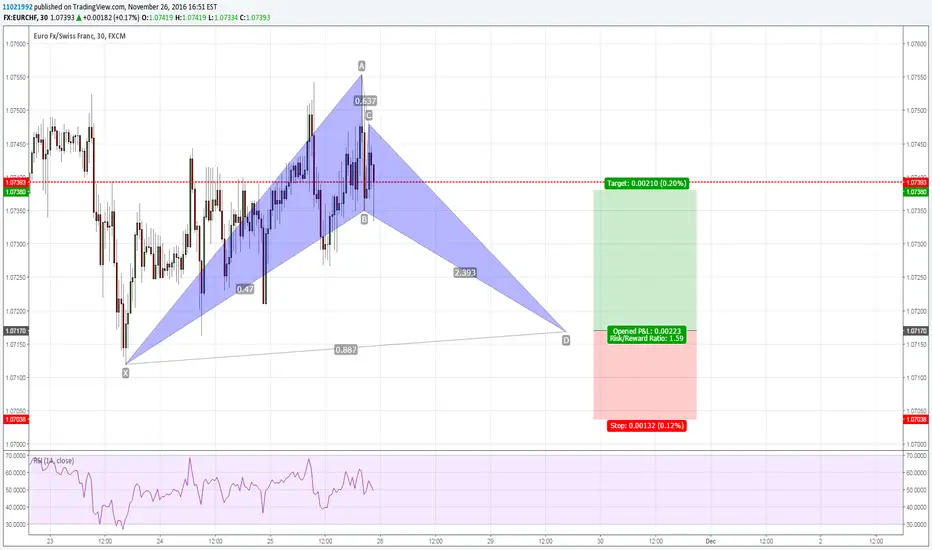Select the pattern point label X
This screenshot has width=932, height=550.
125,373
